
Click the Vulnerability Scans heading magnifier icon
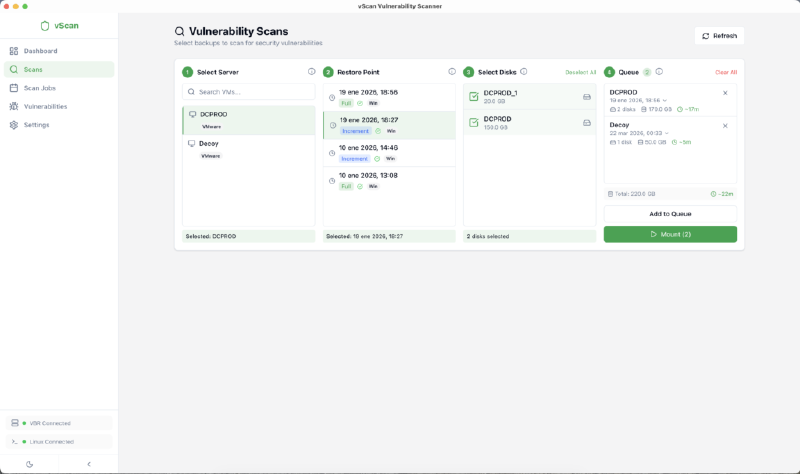click(x=180, y=32)
